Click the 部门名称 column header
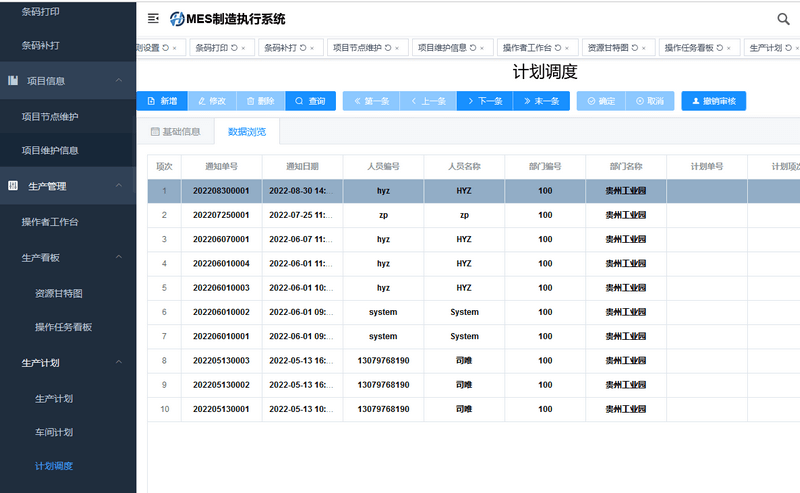The image size is (800, 493). [626, 166]
